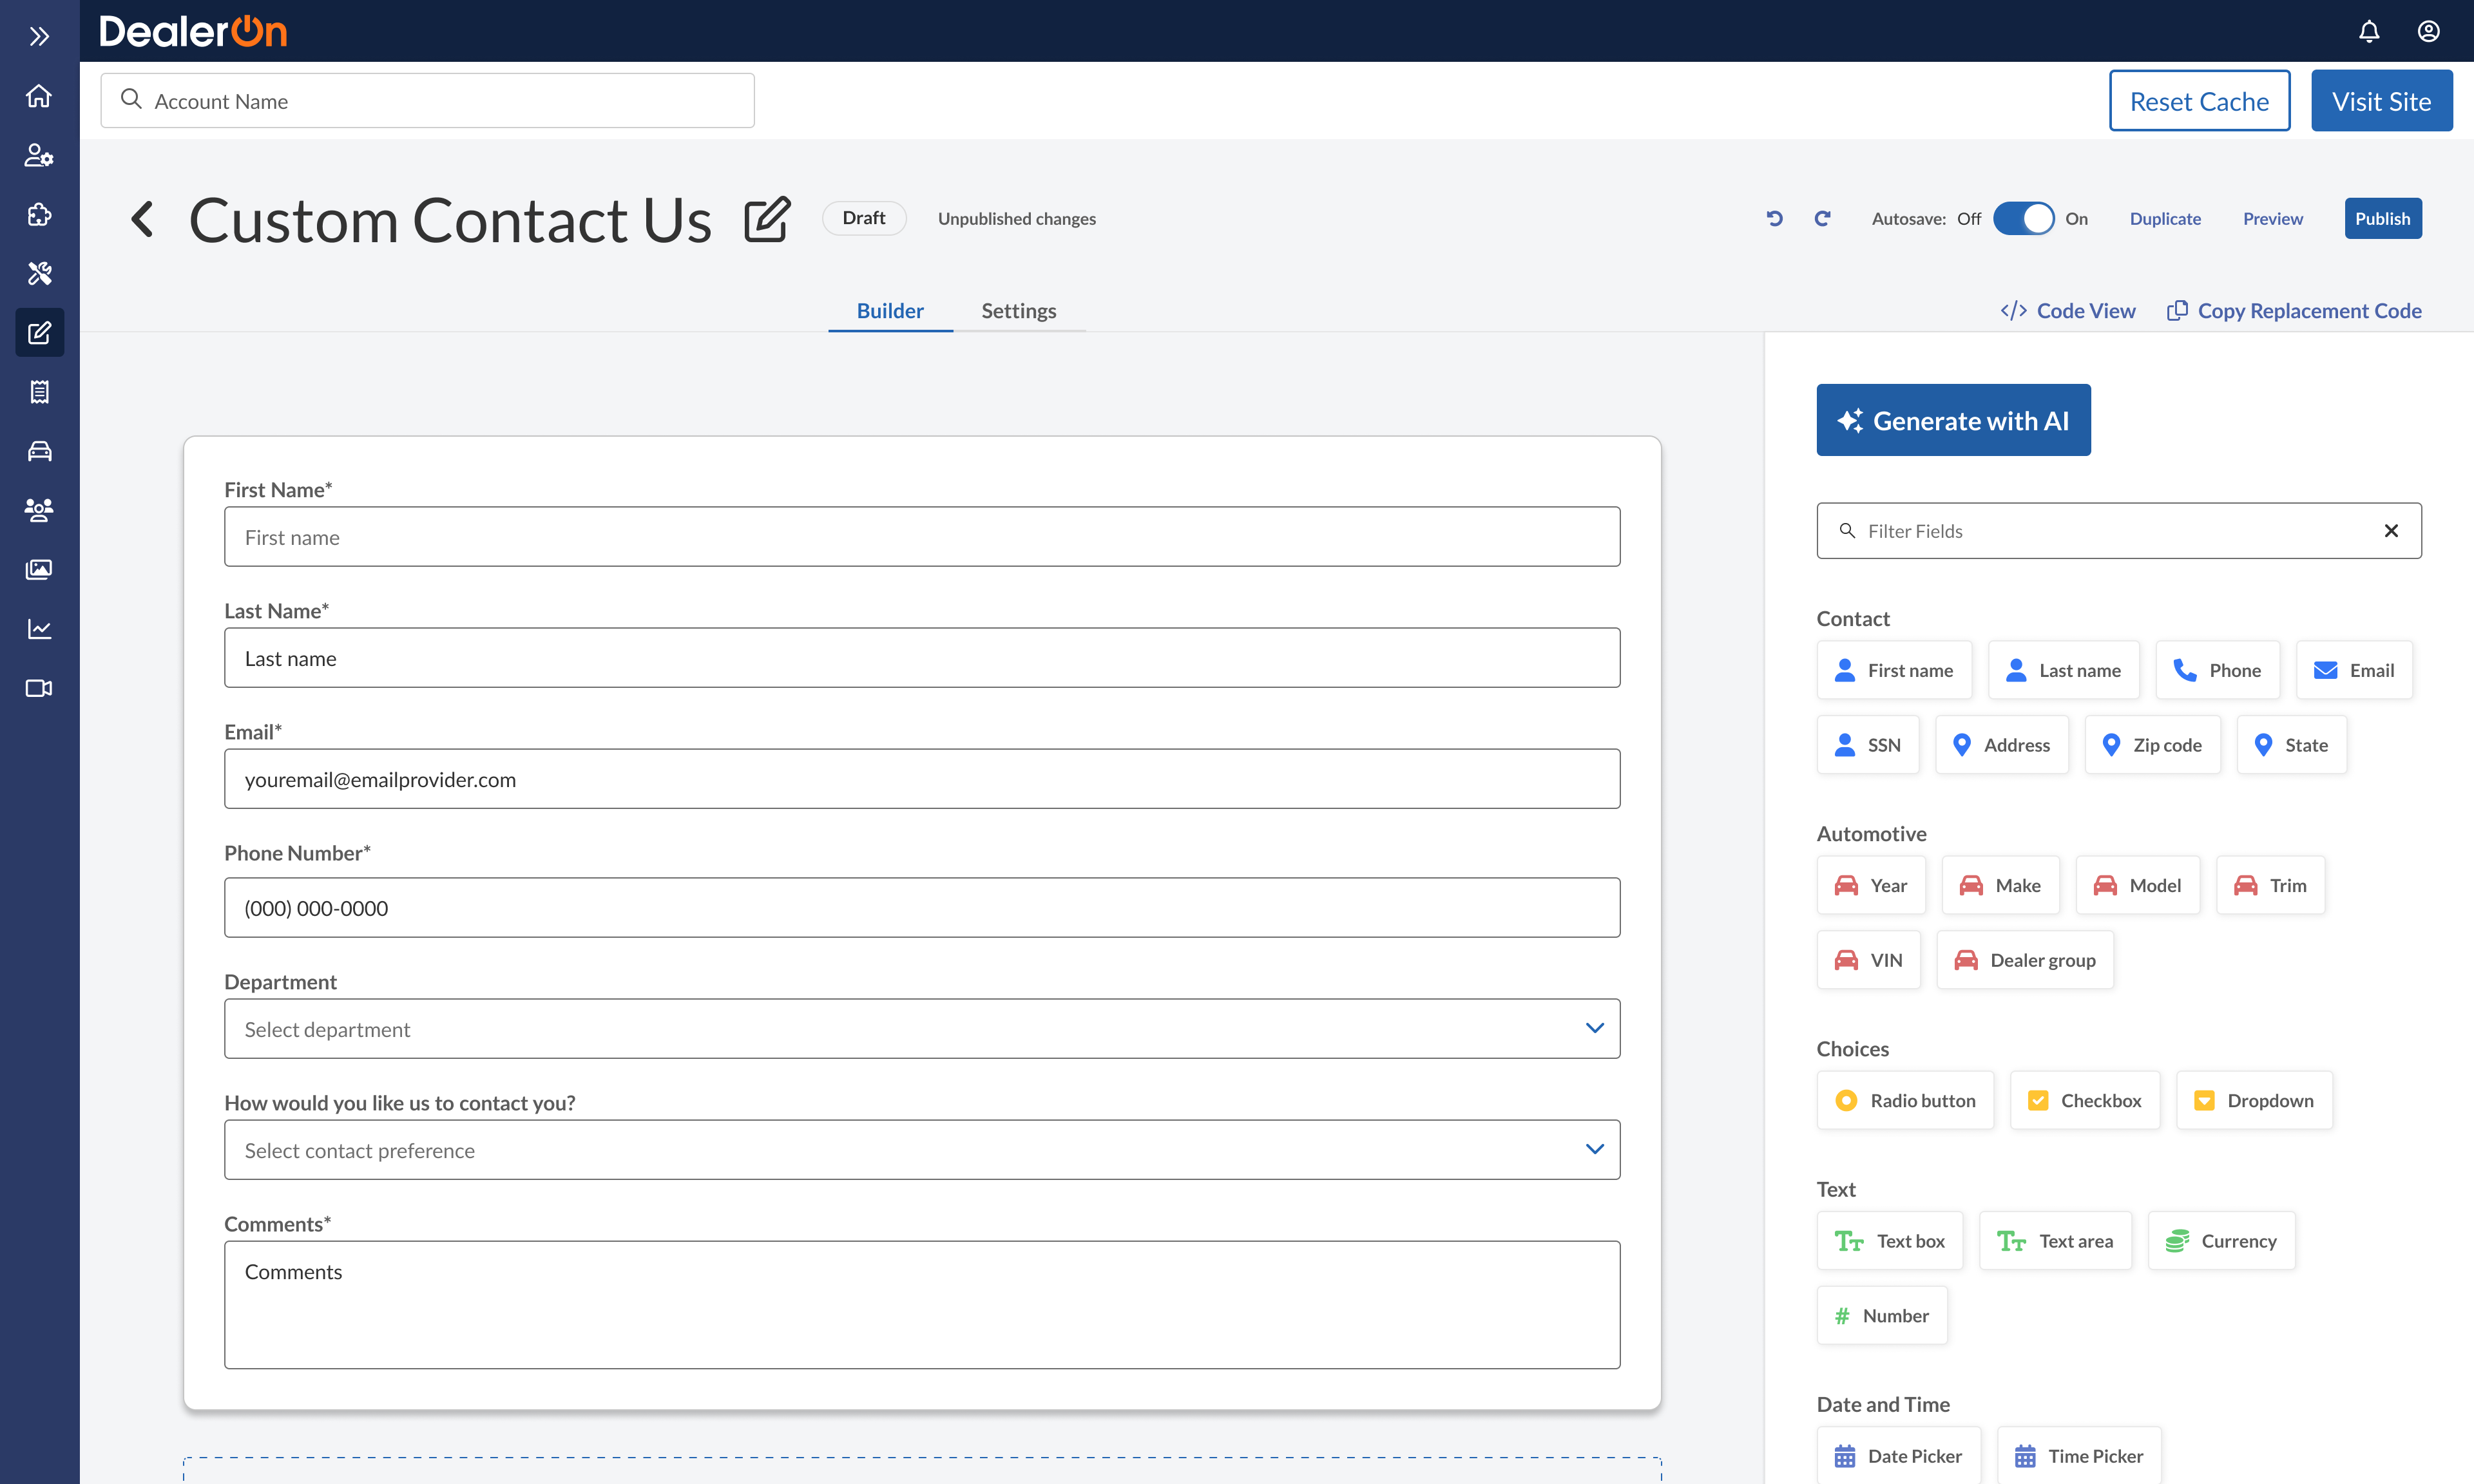Image resolution: width=2474 pixels, height=1484 pixels.
Task: Toggle the Autosave switch
Action: [2023, 218]
